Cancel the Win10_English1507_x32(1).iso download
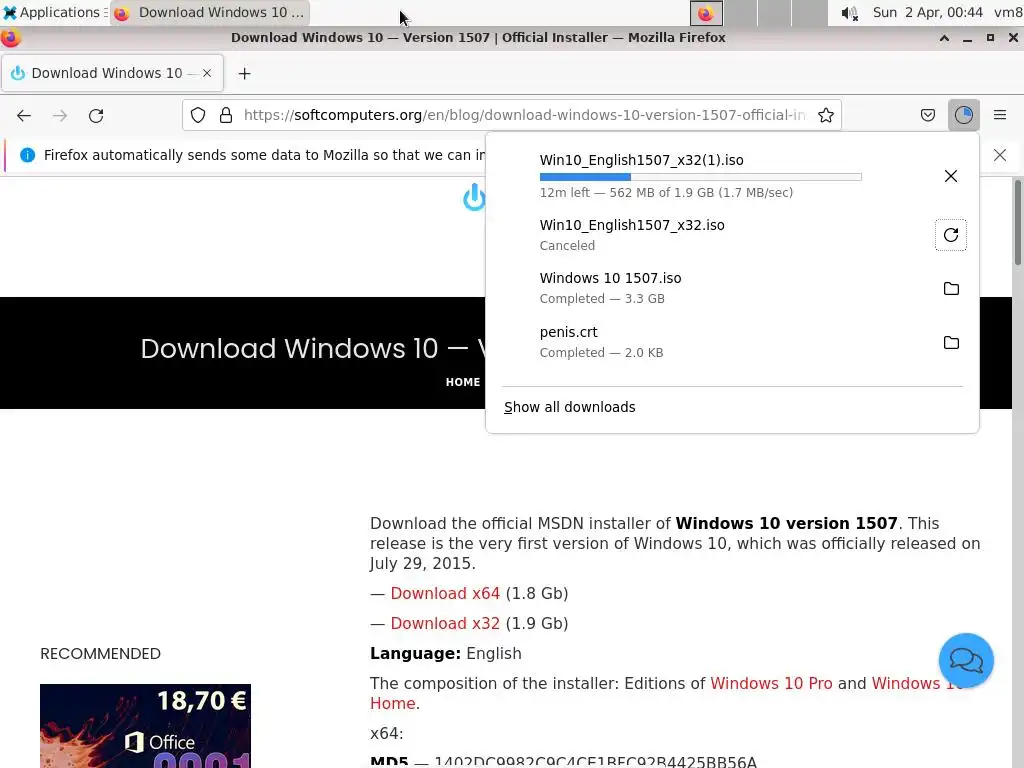1024x768 pixels. click(951, 176)
